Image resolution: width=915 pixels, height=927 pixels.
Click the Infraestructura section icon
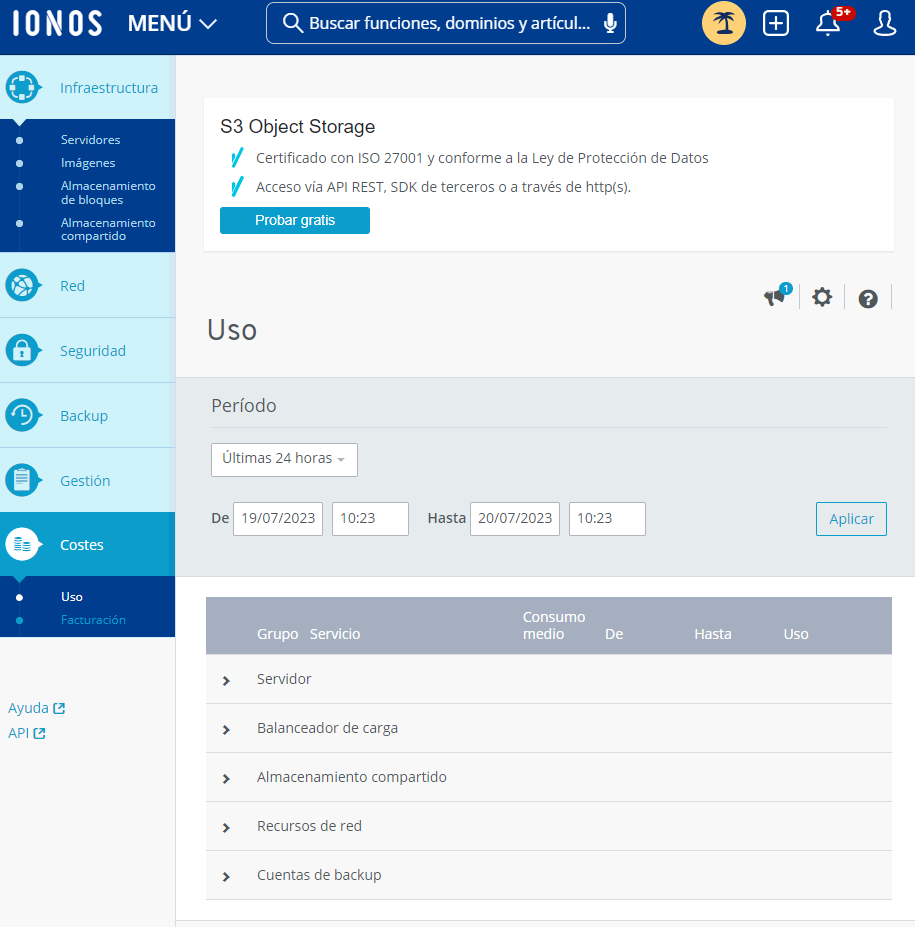pos(22,87)
